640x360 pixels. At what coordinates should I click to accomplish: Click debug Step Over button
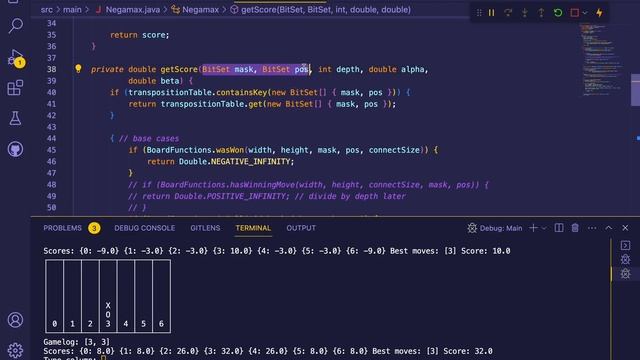pyautogui.click(x=508, y=13)
